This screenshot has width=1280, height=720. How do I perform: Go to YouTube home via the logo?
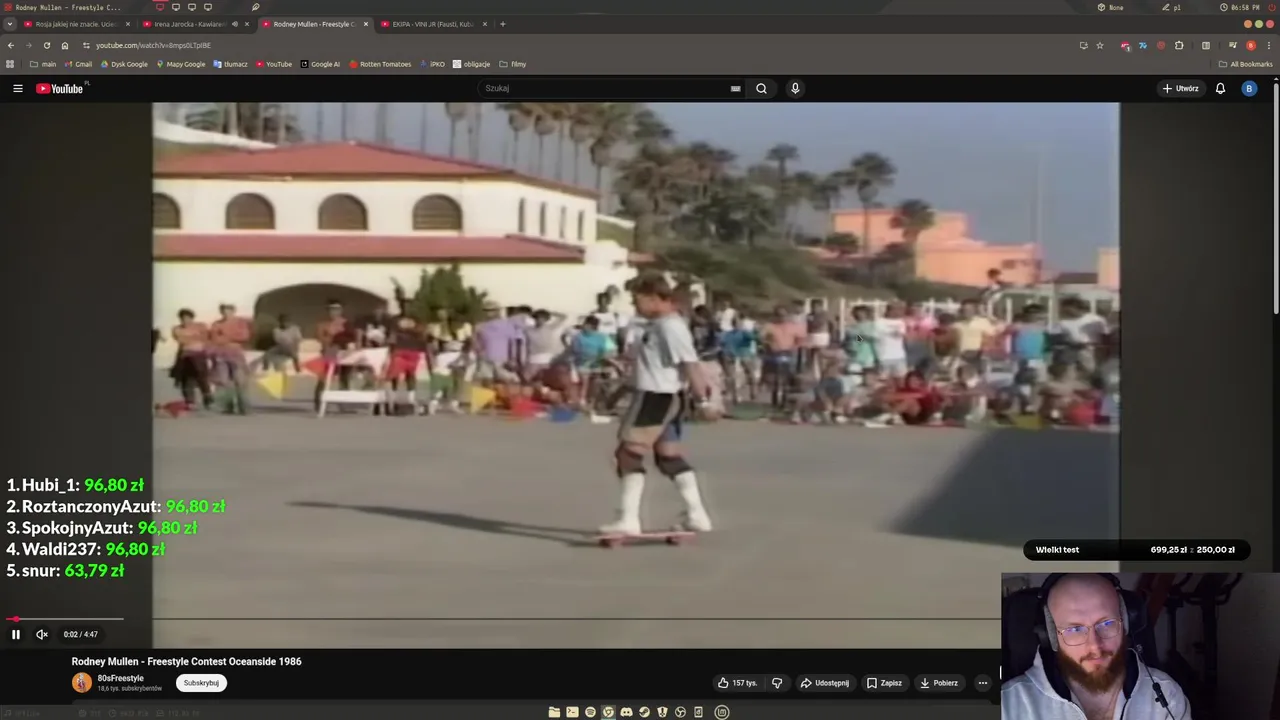60,88
